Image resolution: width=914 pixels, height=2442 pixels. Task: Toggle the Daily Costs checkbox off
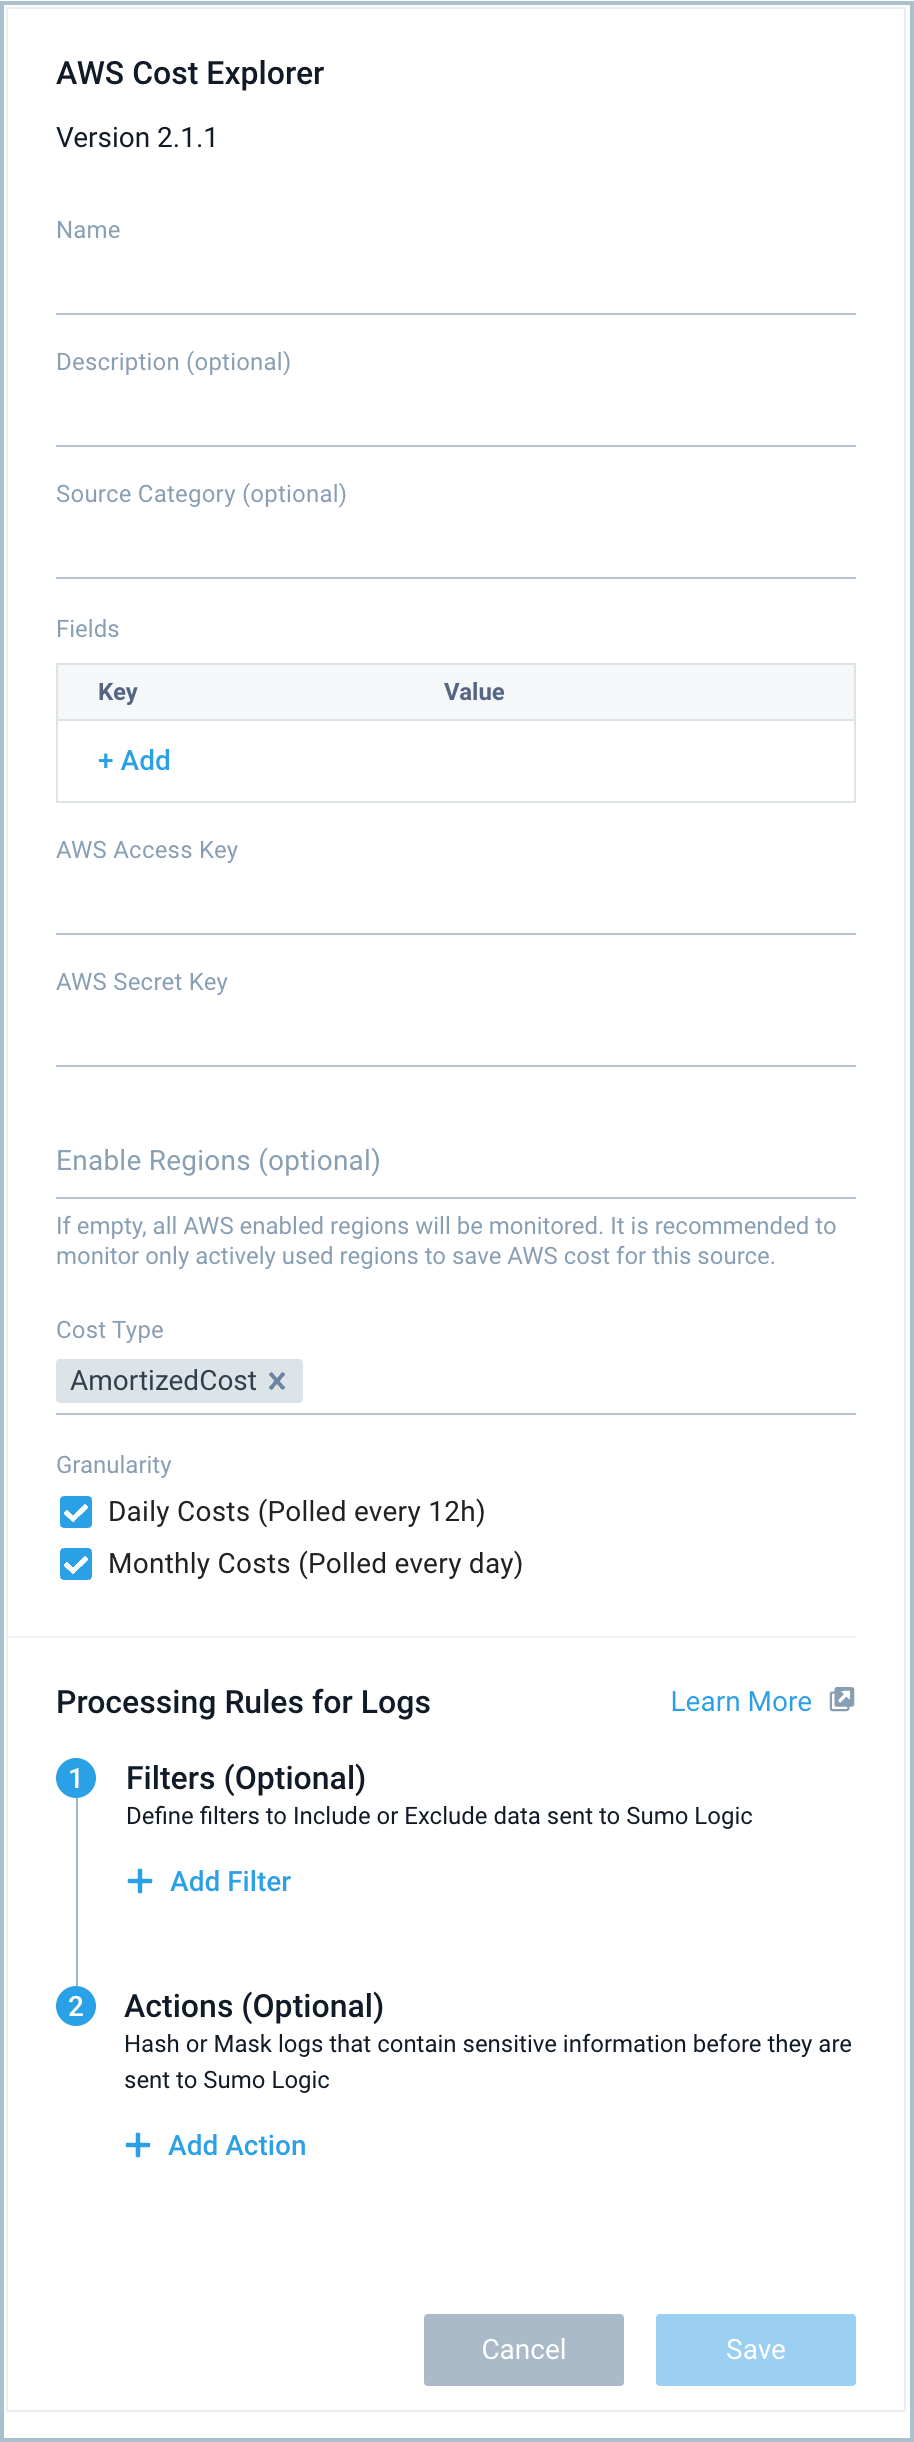(76, 1512)
